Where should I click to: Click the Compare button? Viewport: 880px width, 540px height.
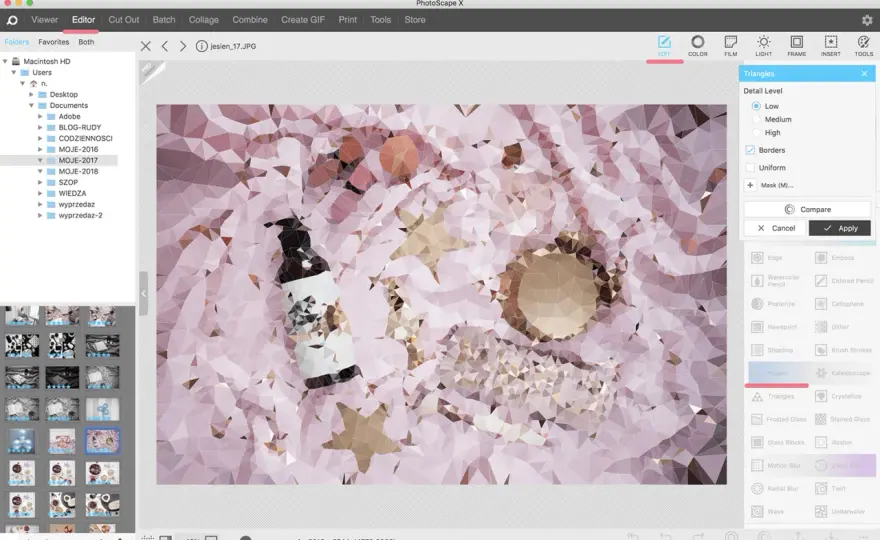tap(808, 209)
